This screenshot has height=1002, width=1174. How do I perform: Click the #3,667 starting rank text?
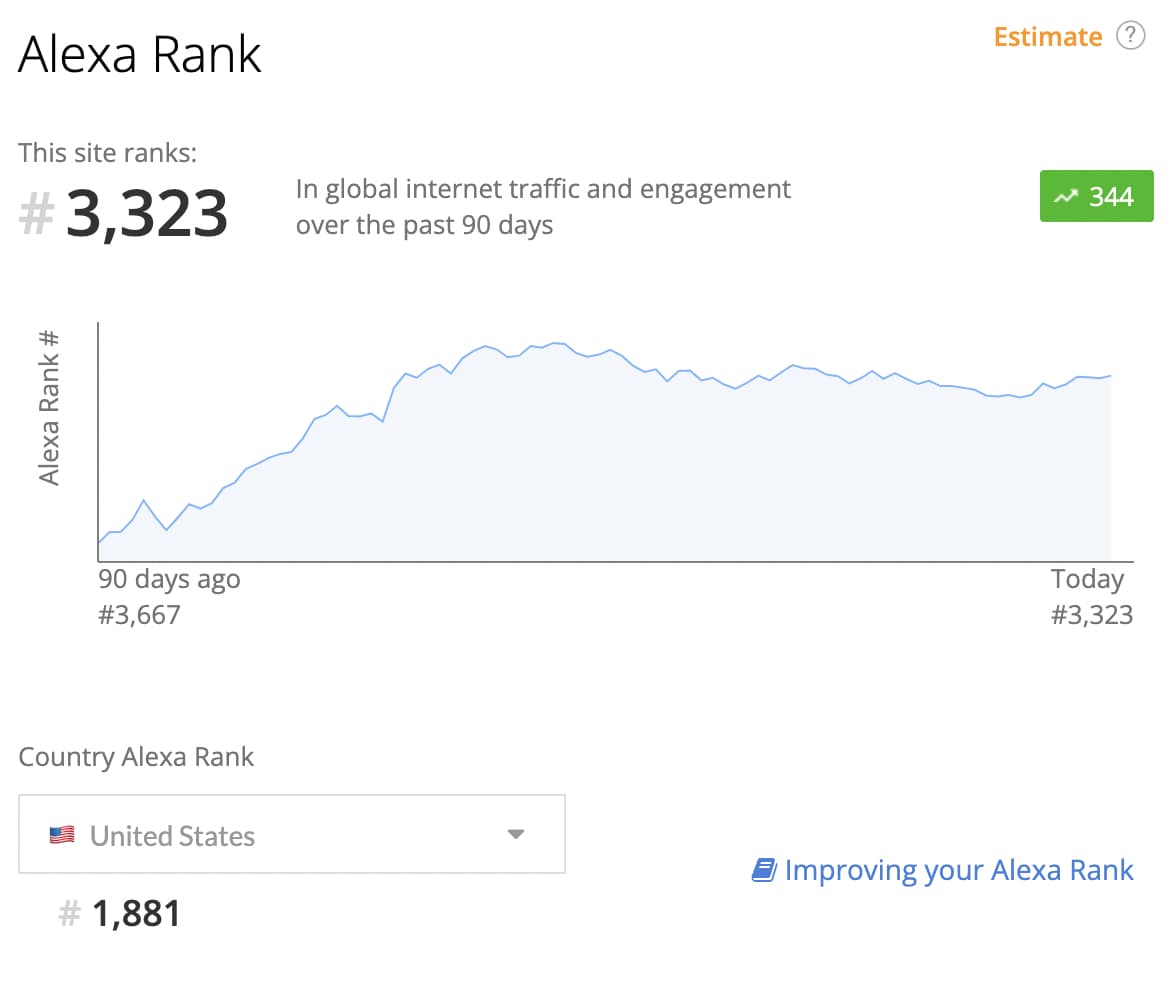[x=139, y=615]
